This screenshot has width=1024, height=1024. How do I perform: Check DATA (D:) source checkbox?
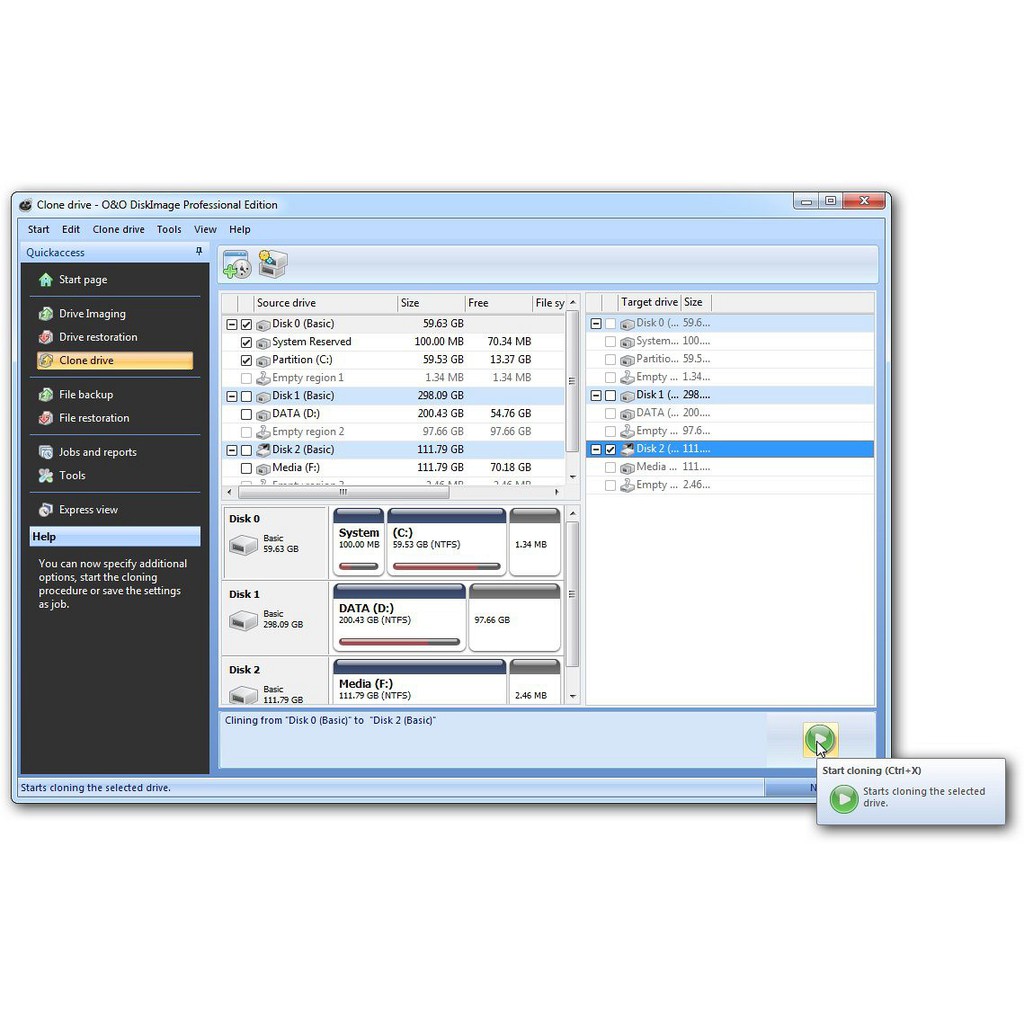(246, 414)
